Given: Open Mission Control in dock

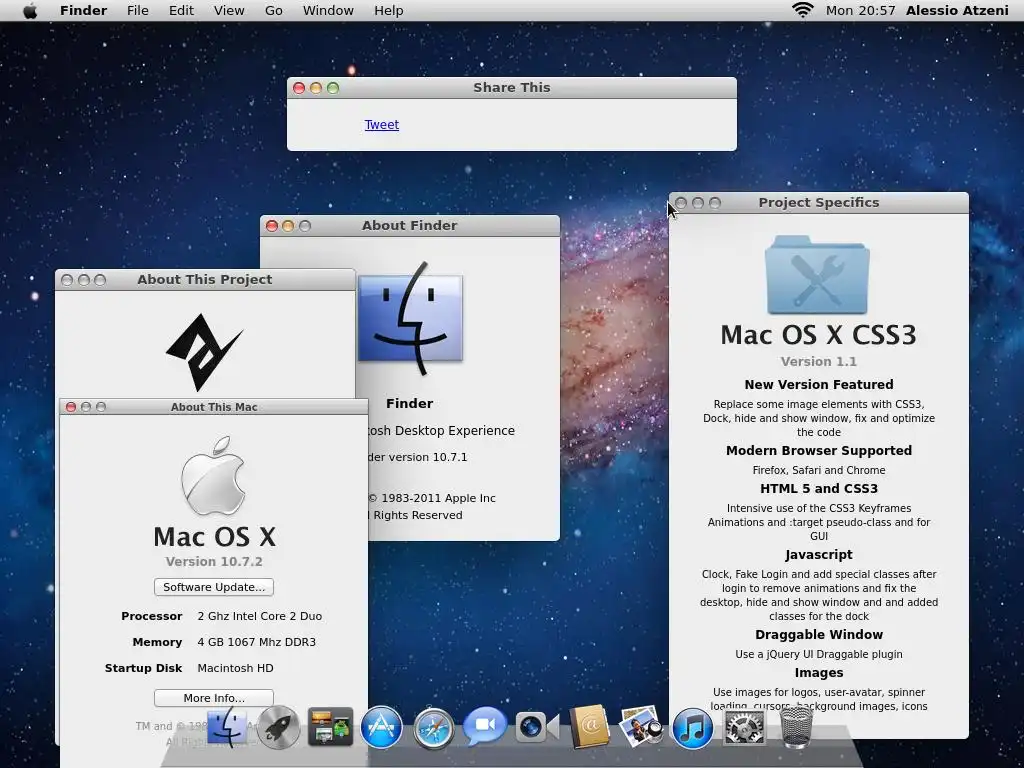Looking at the screenshot, I should coord(330,726).
